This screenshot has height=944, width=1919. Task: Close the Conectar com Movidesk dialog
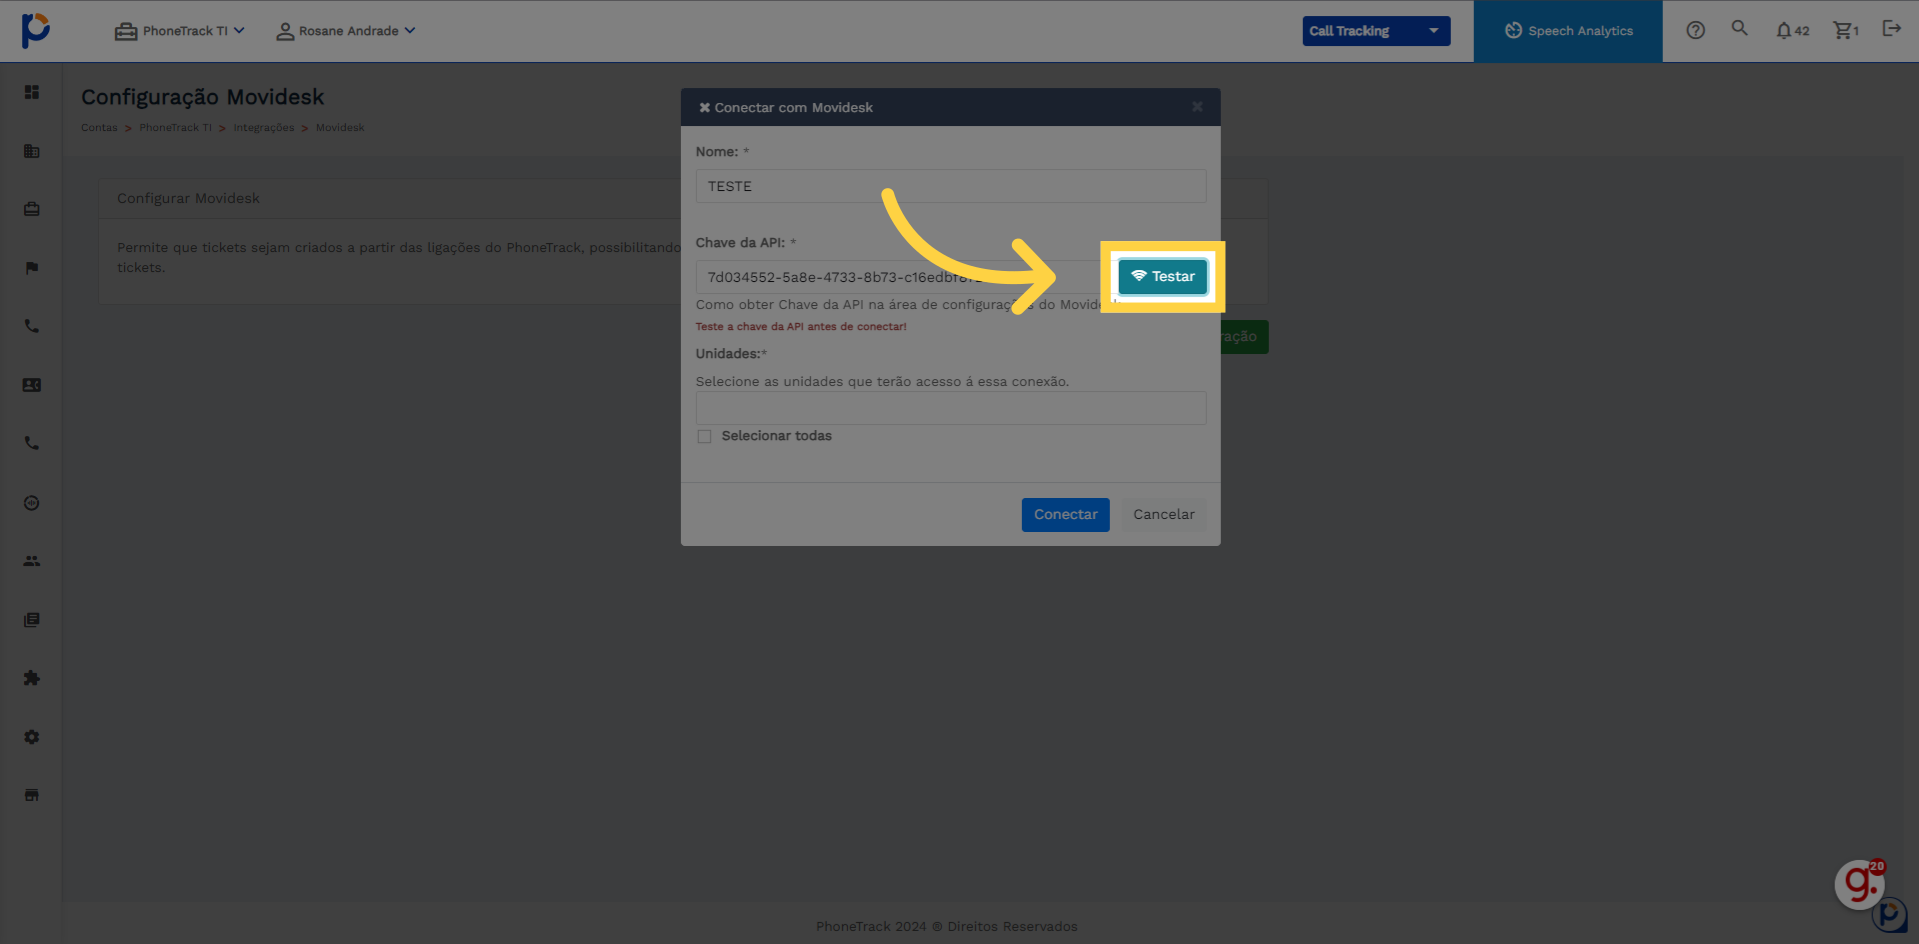coord(1197,106)
